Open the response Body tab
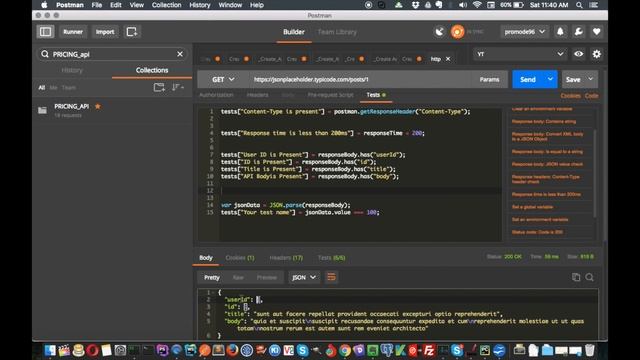The image size is (640, 360). click(x=206, y=258)
